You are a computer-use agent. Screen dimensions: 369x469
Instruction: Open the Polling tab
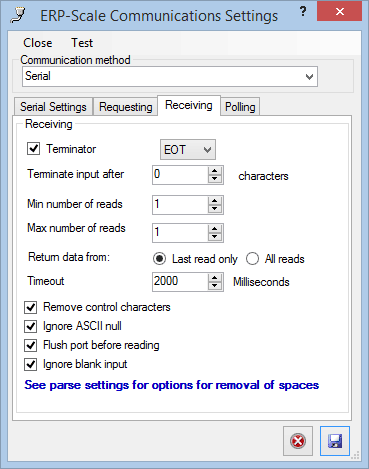click(x=240, y=107)
